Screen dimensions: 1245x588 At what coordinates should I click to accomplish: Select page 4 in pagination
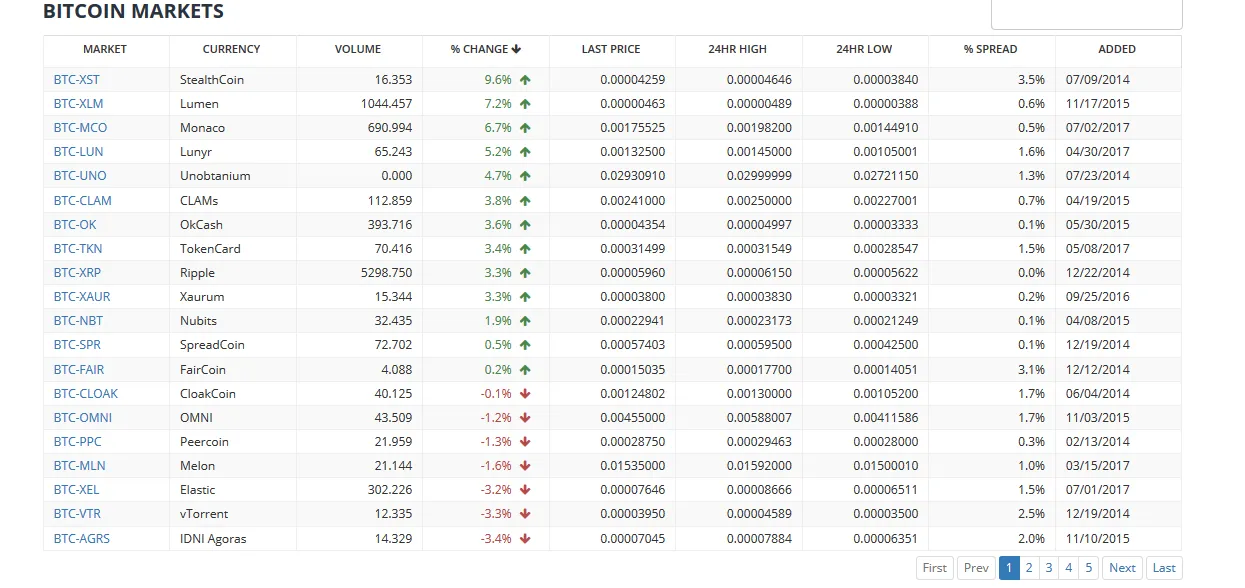coord(1069,568)
